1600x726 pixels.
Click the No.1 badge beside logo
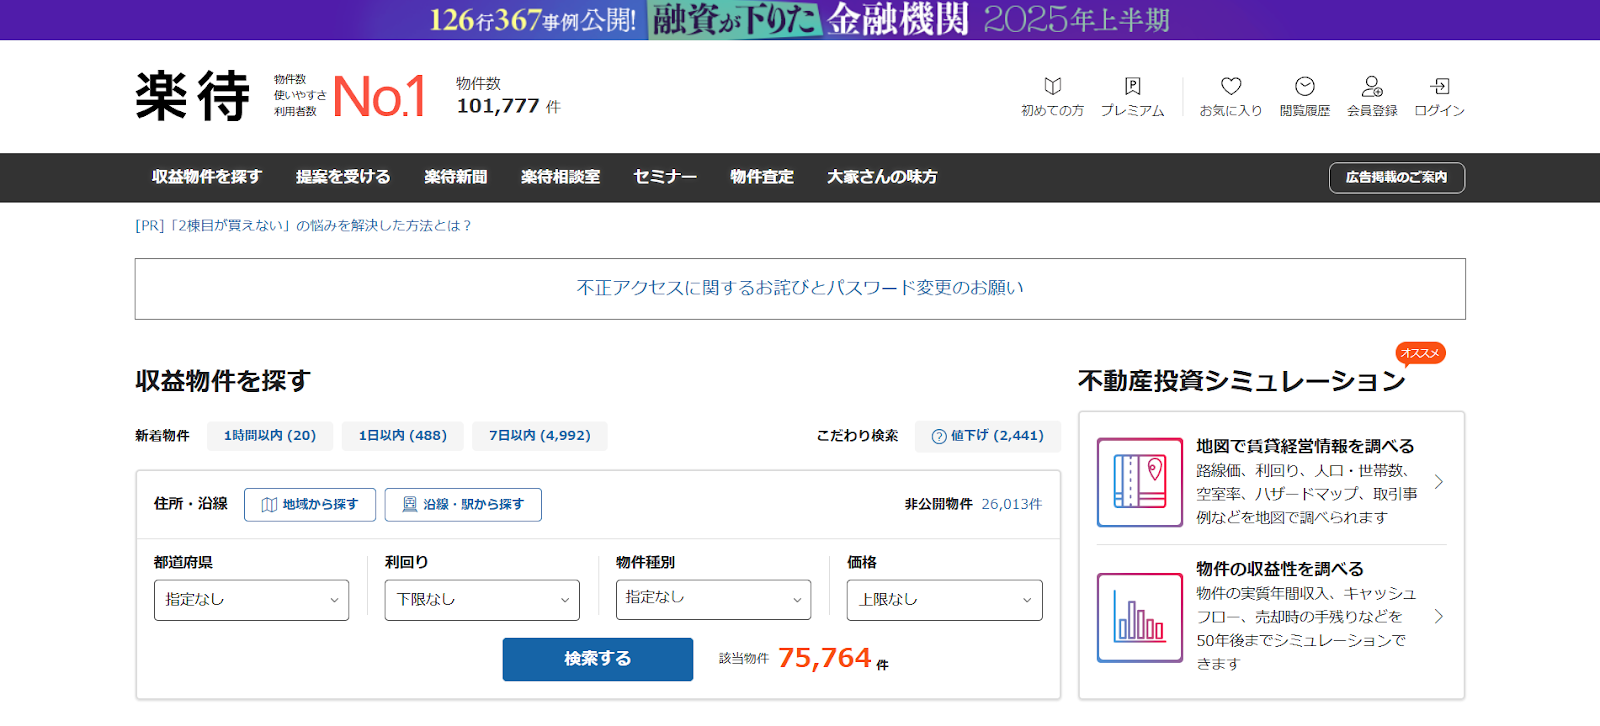tap(380, 97)
